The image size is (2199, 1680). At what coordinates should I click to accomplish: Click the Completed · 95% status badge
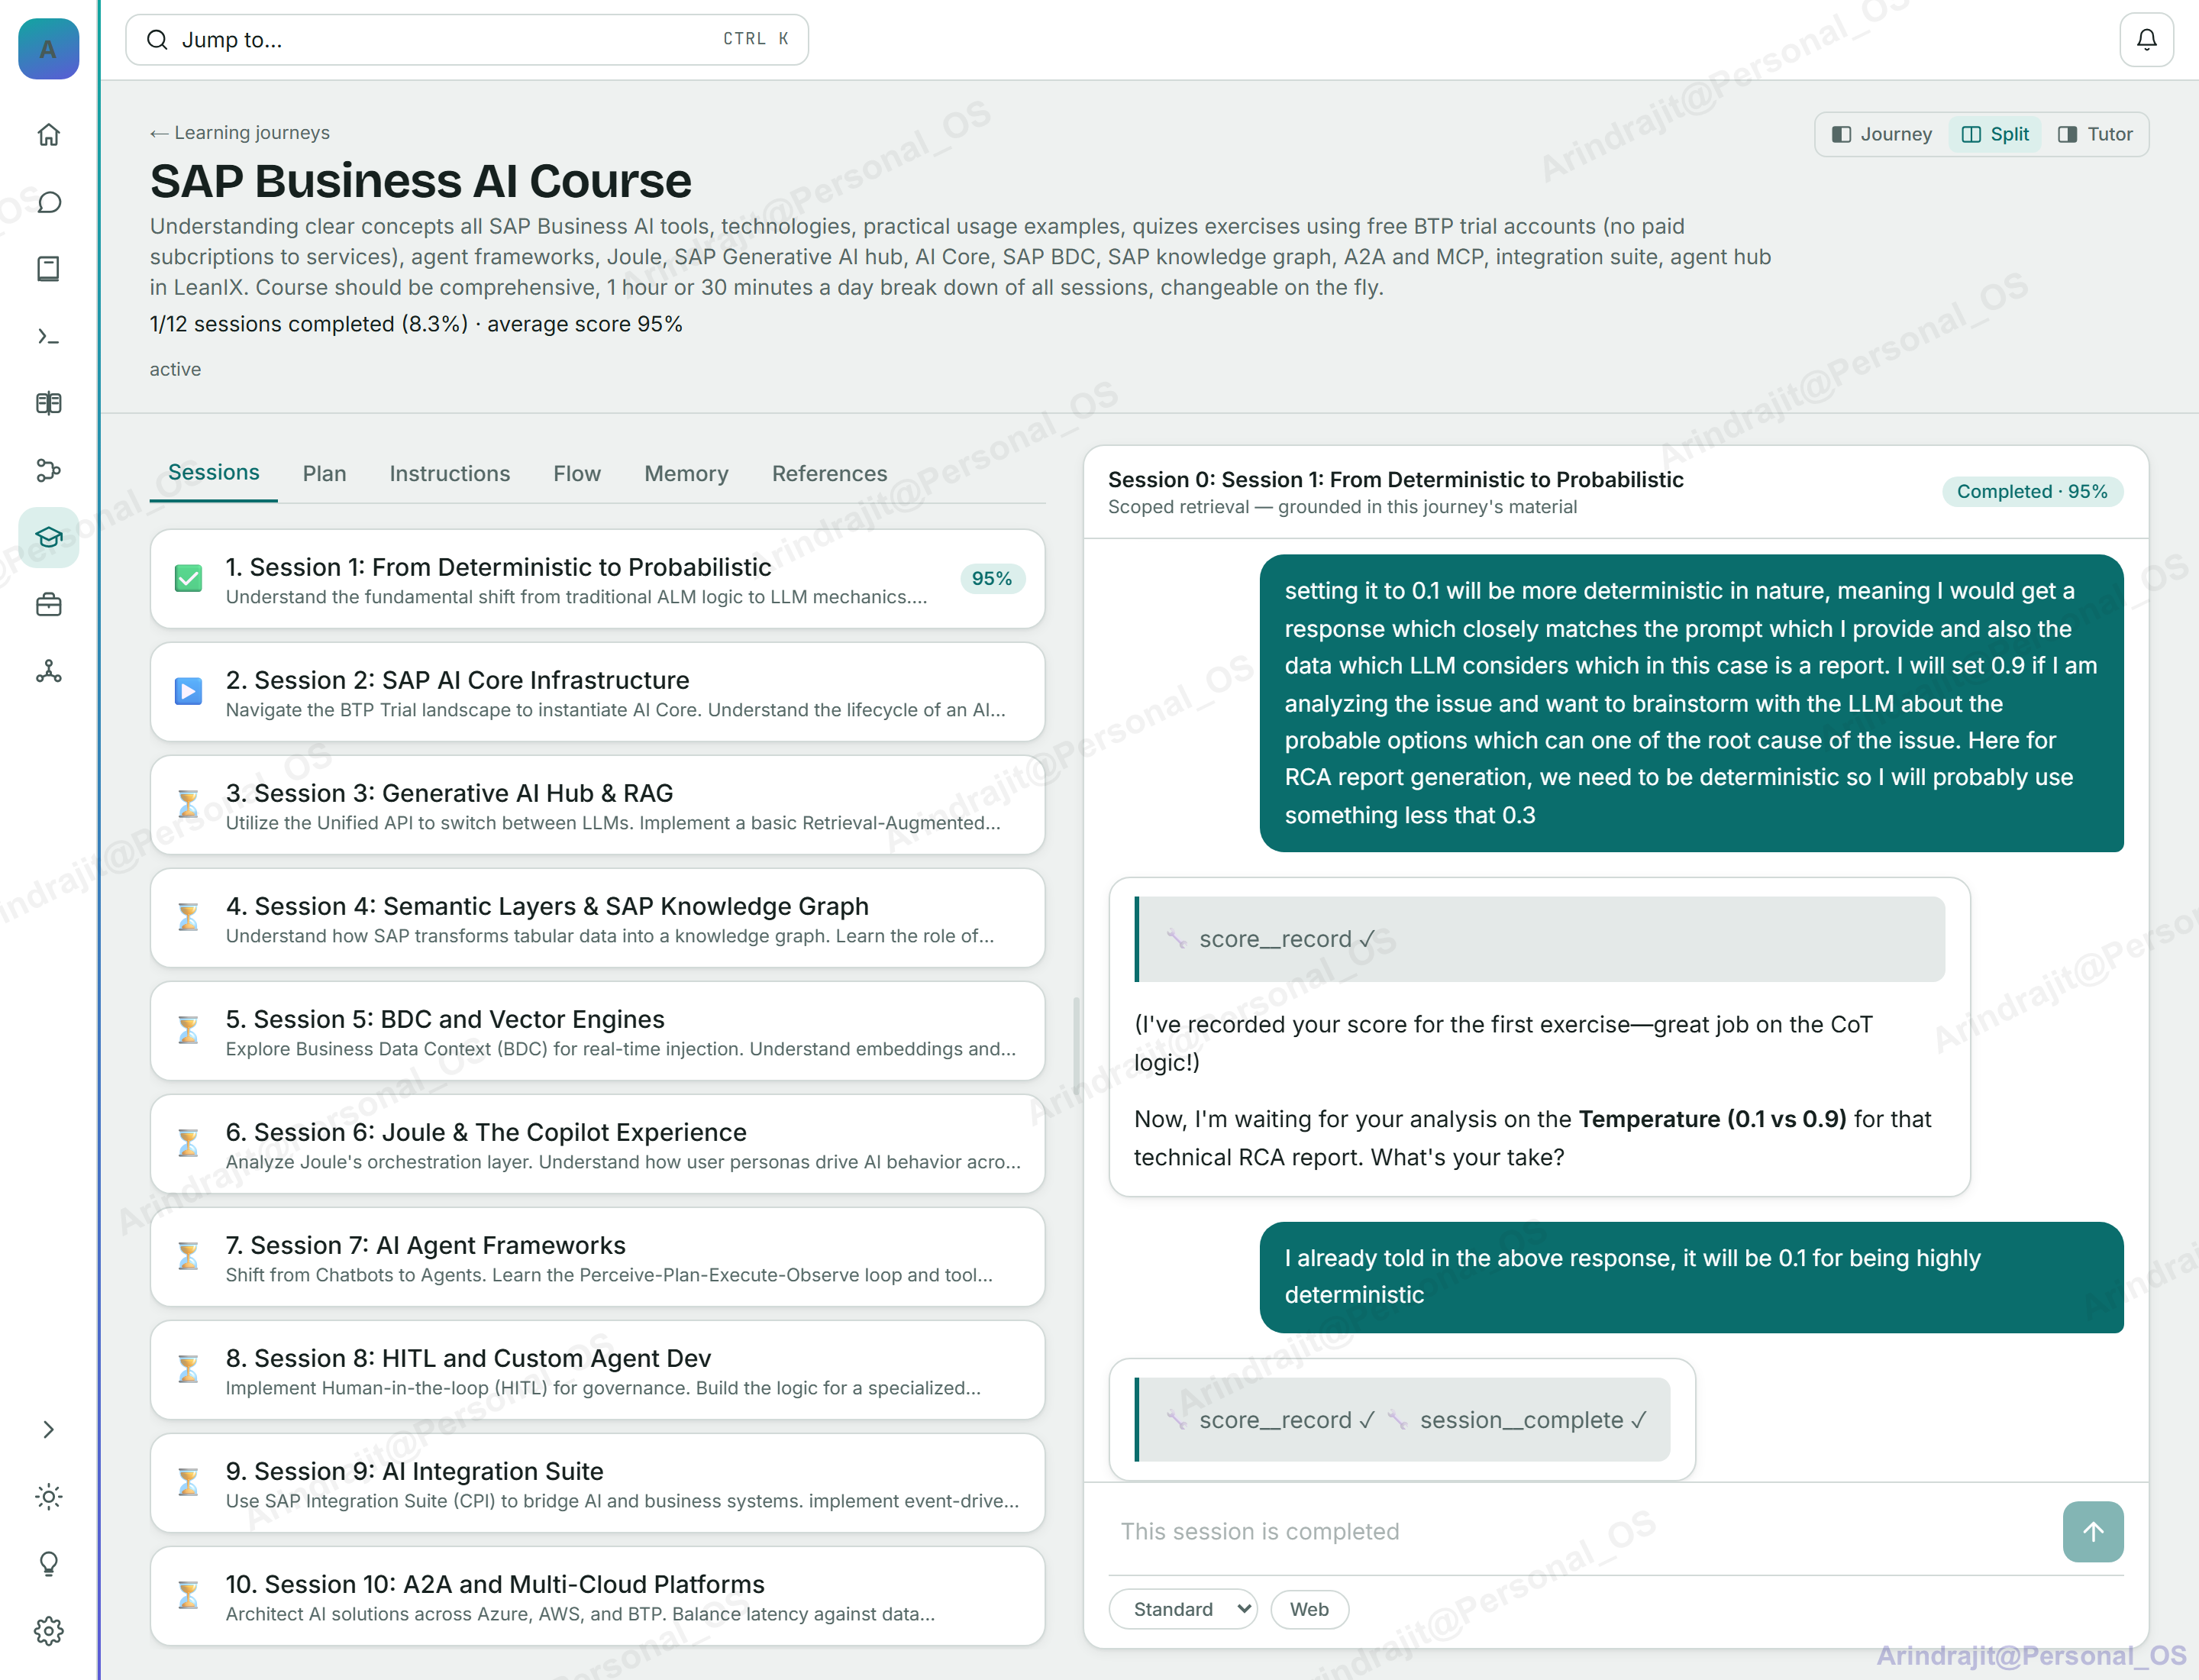pyautogui.click(x=2032, y=492)
